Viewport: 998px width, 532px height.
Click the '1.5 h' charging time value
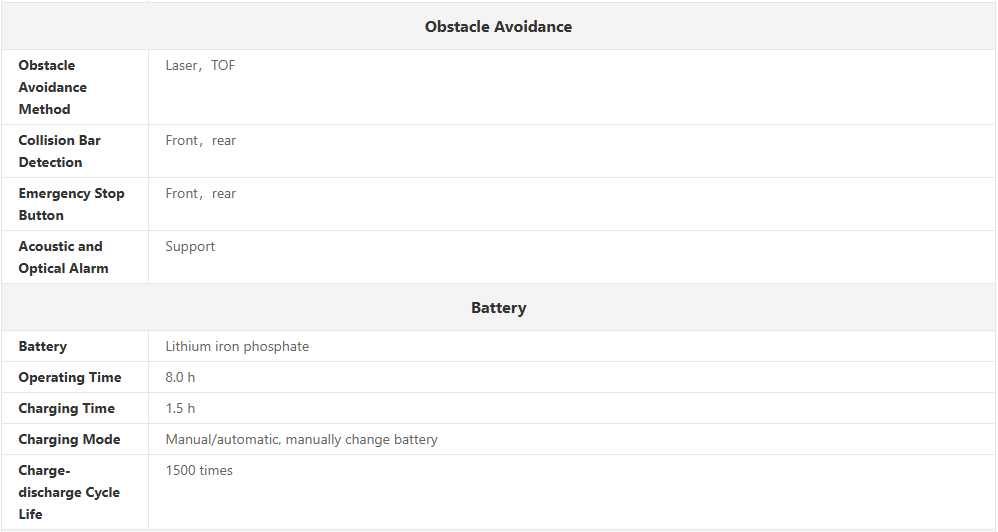180,409
